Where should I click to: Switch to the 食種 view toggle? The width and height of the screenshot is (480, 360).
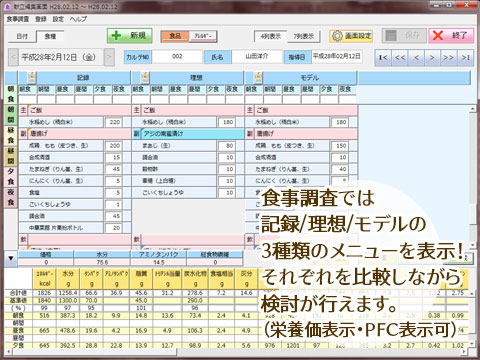coord(50,36)
